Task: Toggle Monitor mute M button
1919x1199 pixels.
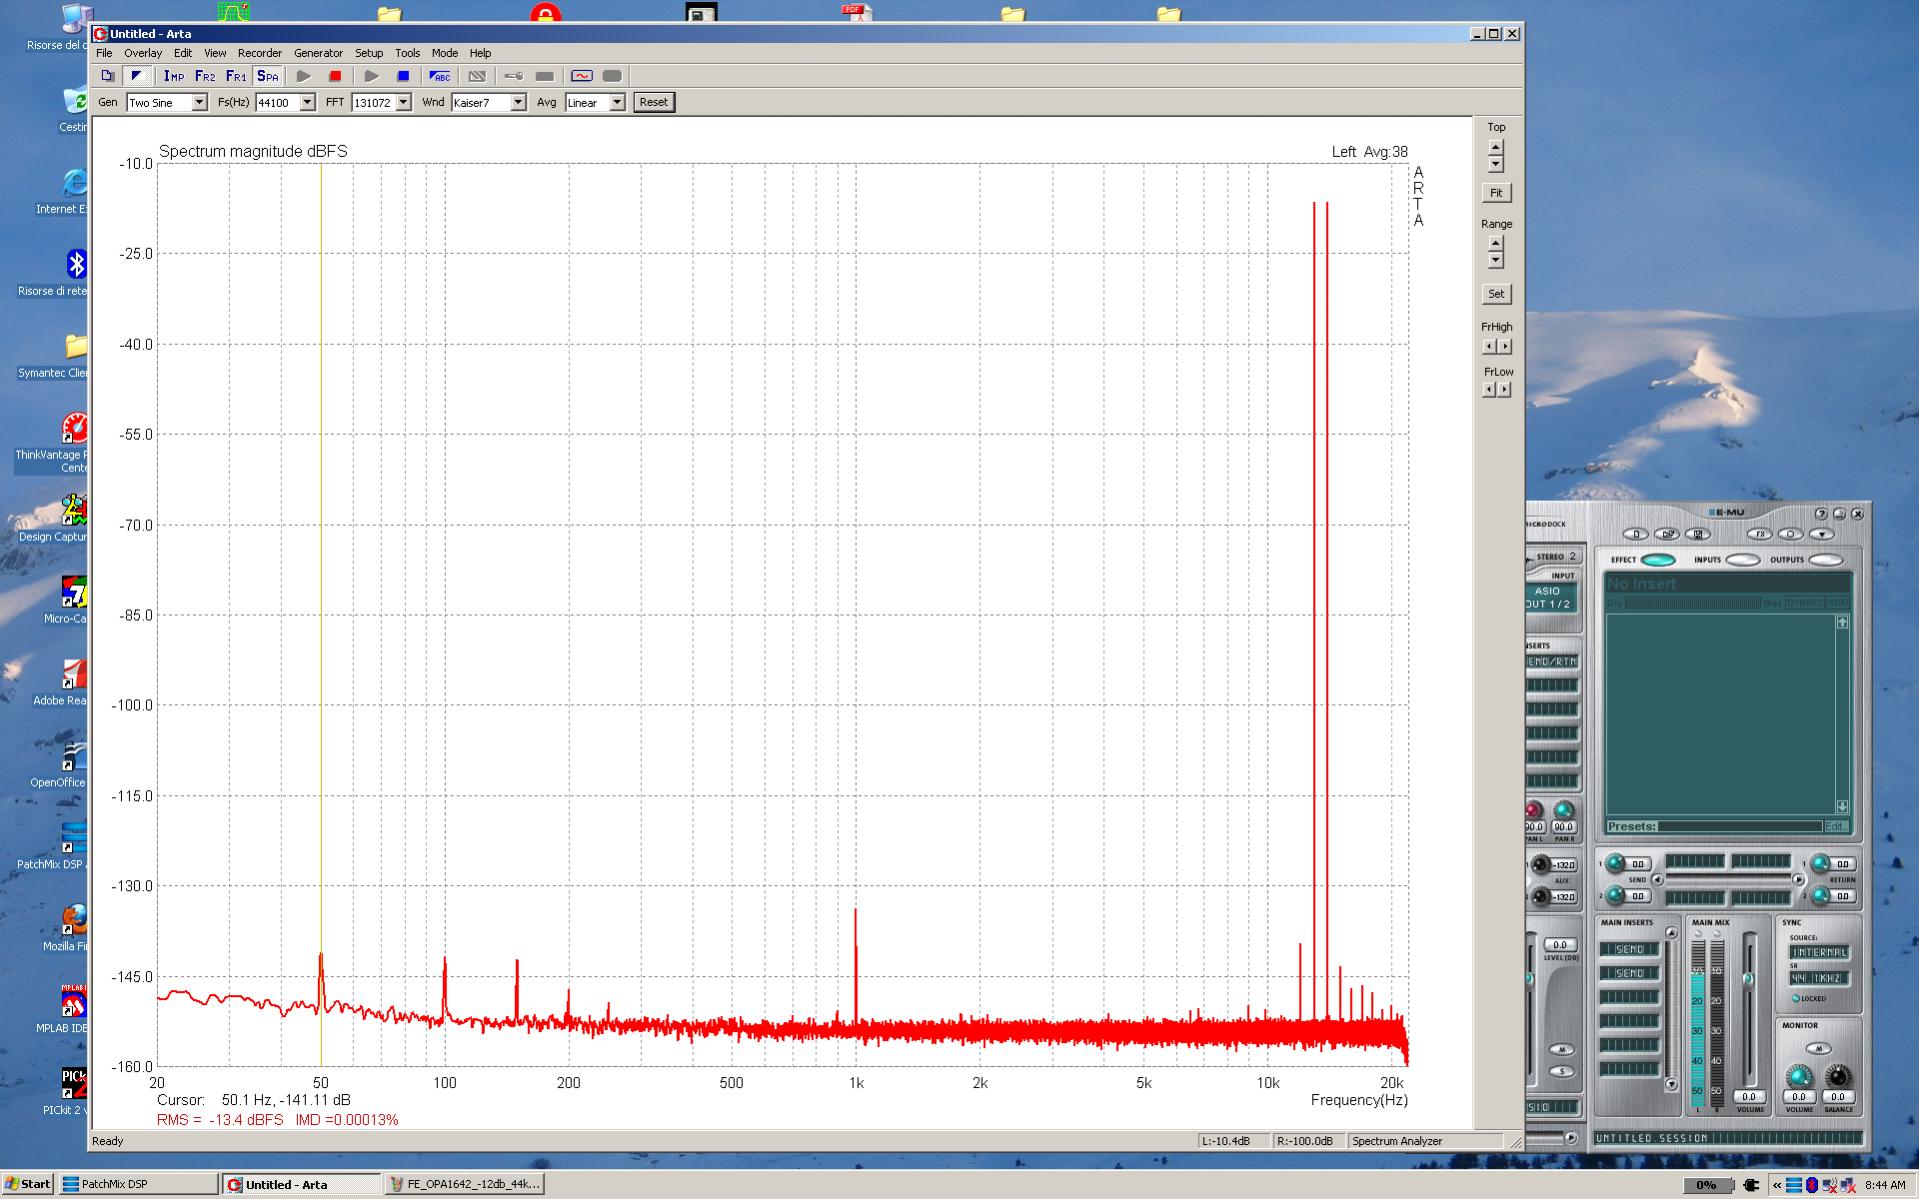Action: point(1818,1048)
